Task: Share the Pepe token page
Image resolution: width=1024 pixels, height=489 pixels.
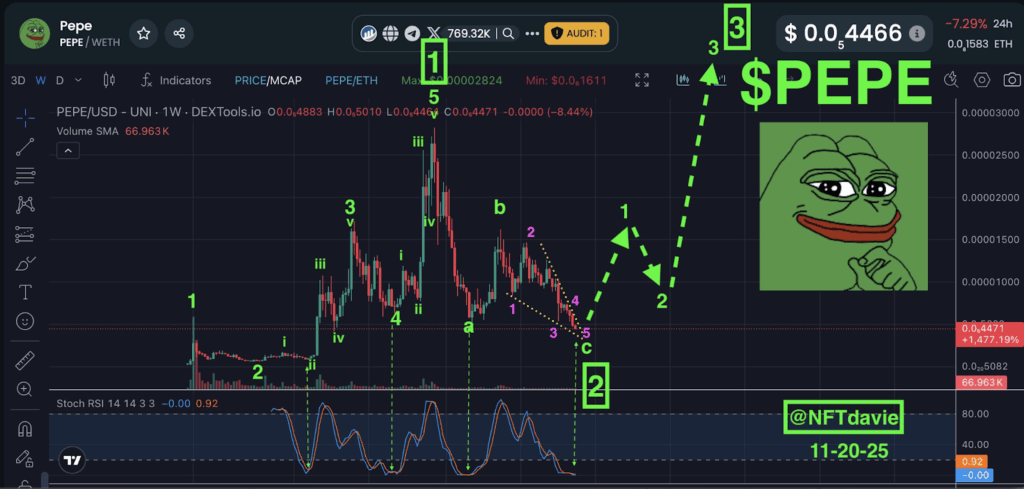Action: (179, 33)
